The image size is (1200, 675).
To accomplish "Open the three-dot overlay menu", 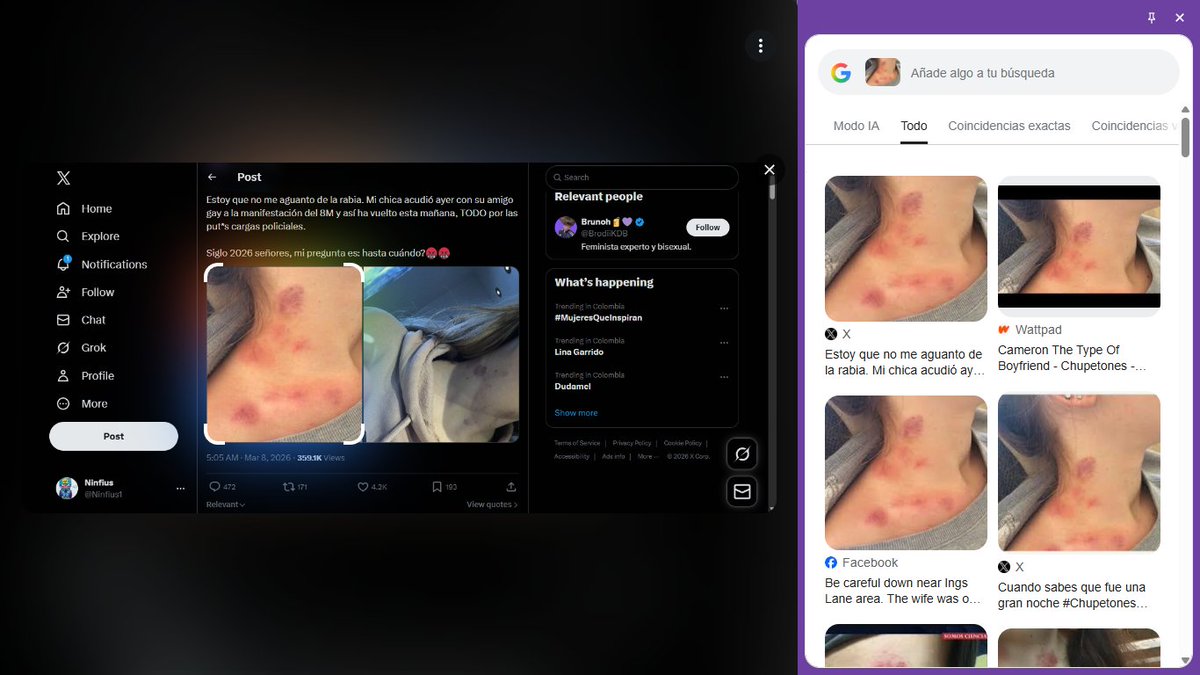I will point(761,46).
